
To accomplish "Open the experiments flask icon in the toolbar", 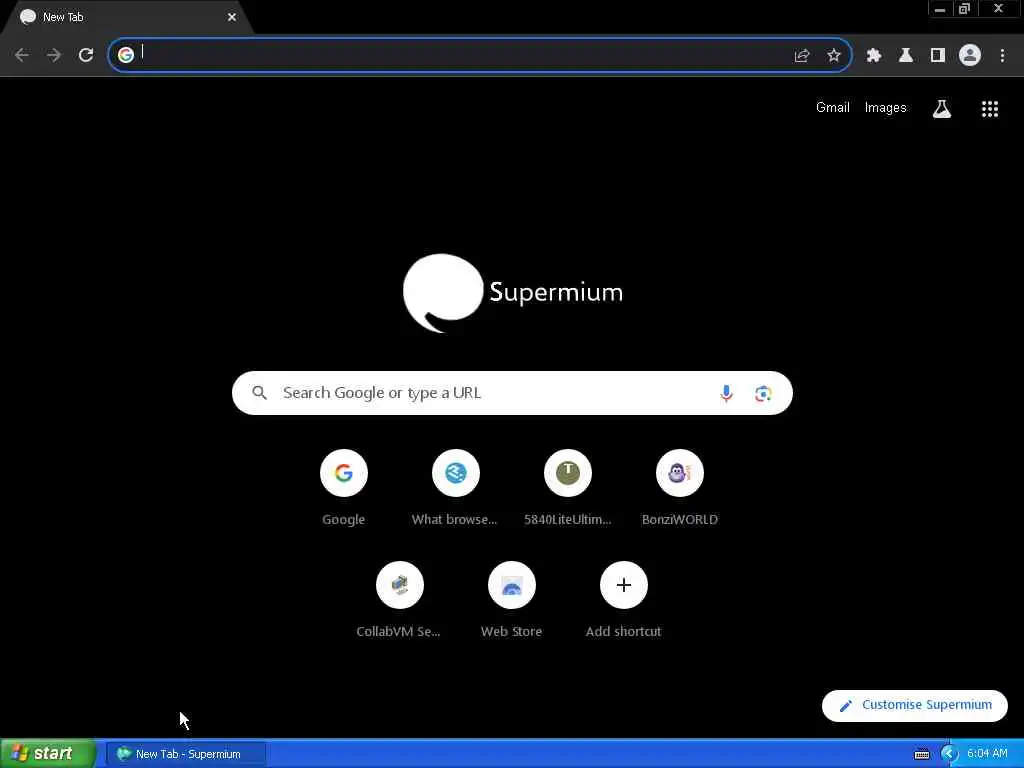I will coord(906,56).
